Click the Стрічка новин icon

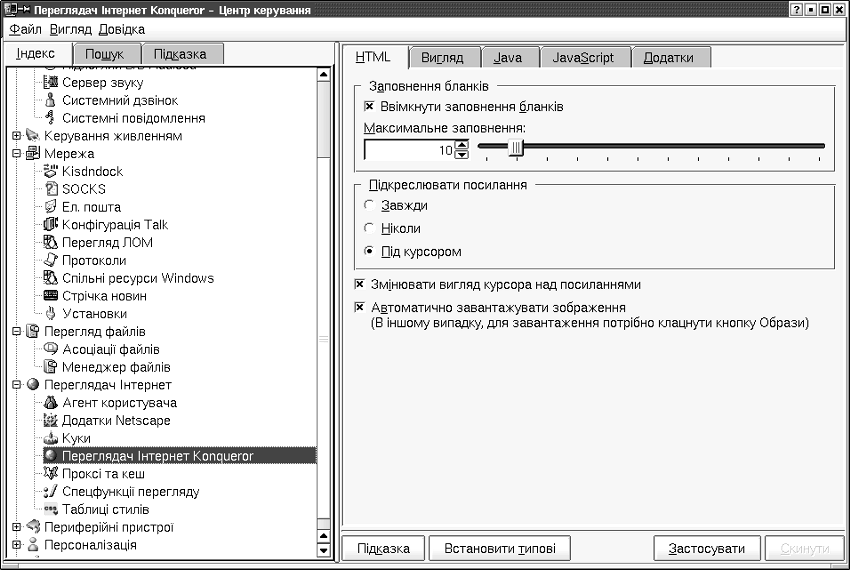tap(51, 296)
